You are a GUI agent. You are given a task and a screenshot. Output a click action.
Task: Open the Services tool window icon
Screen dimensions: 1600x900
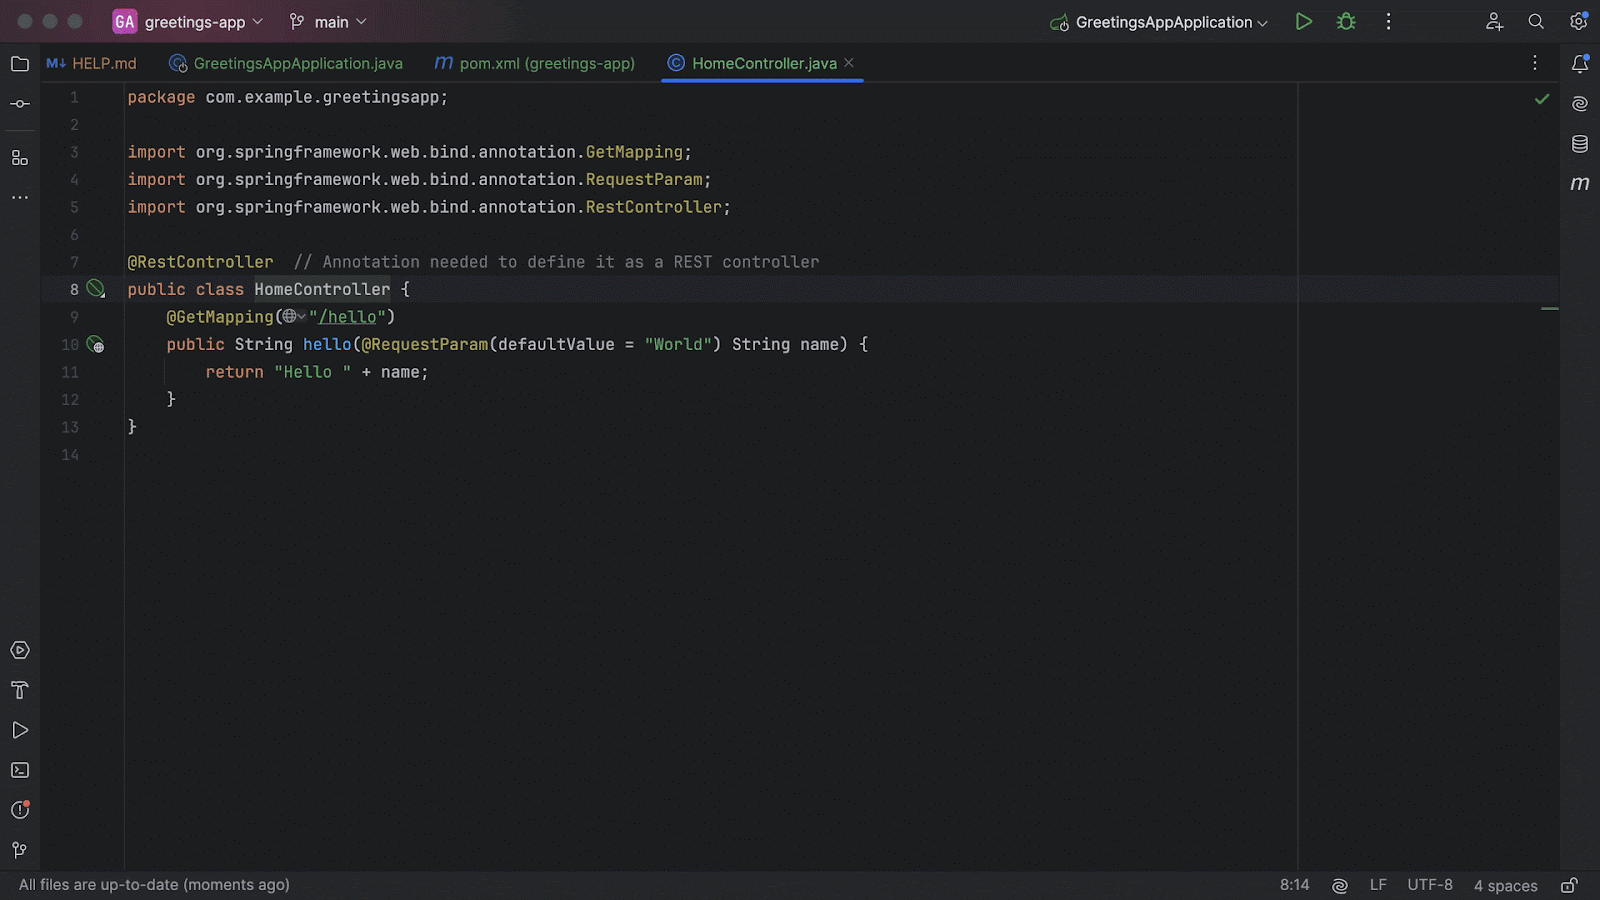point(19,650)
